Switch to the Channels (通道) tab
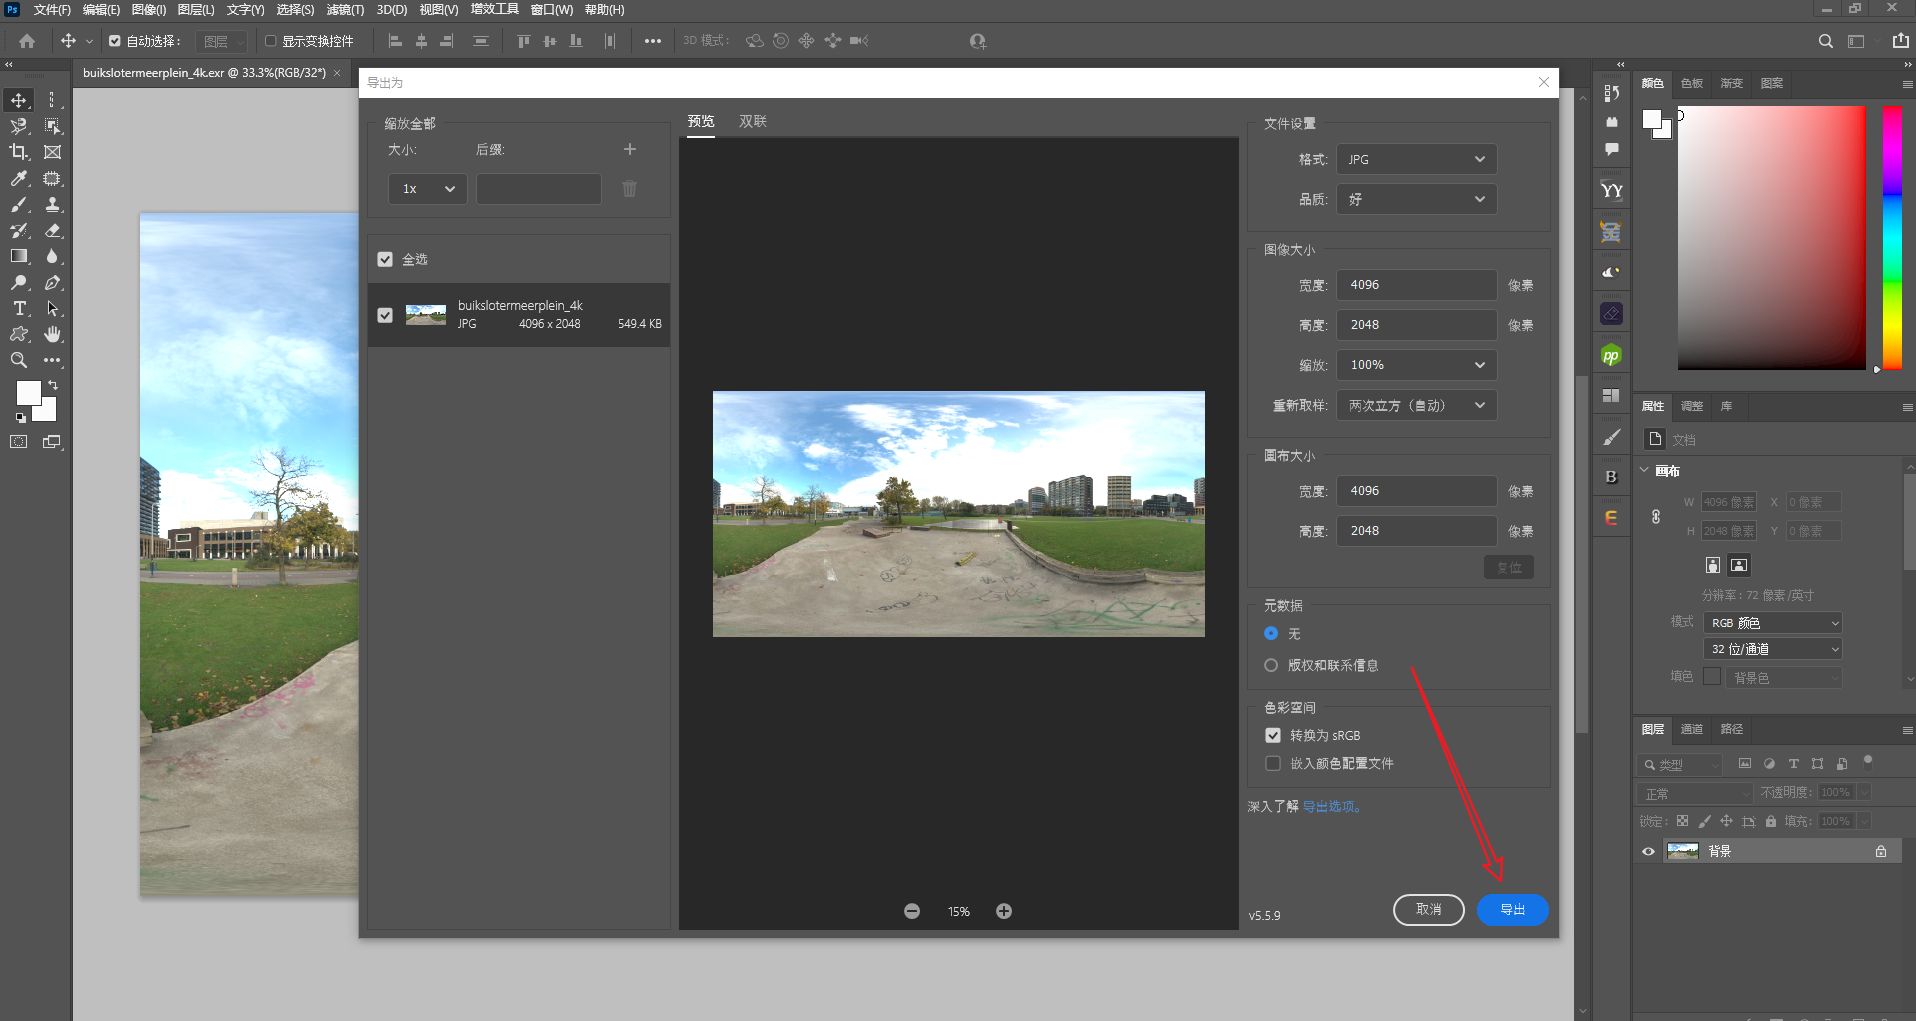The height and width of the screenshot is (1021, 1916). [1692, 729]
